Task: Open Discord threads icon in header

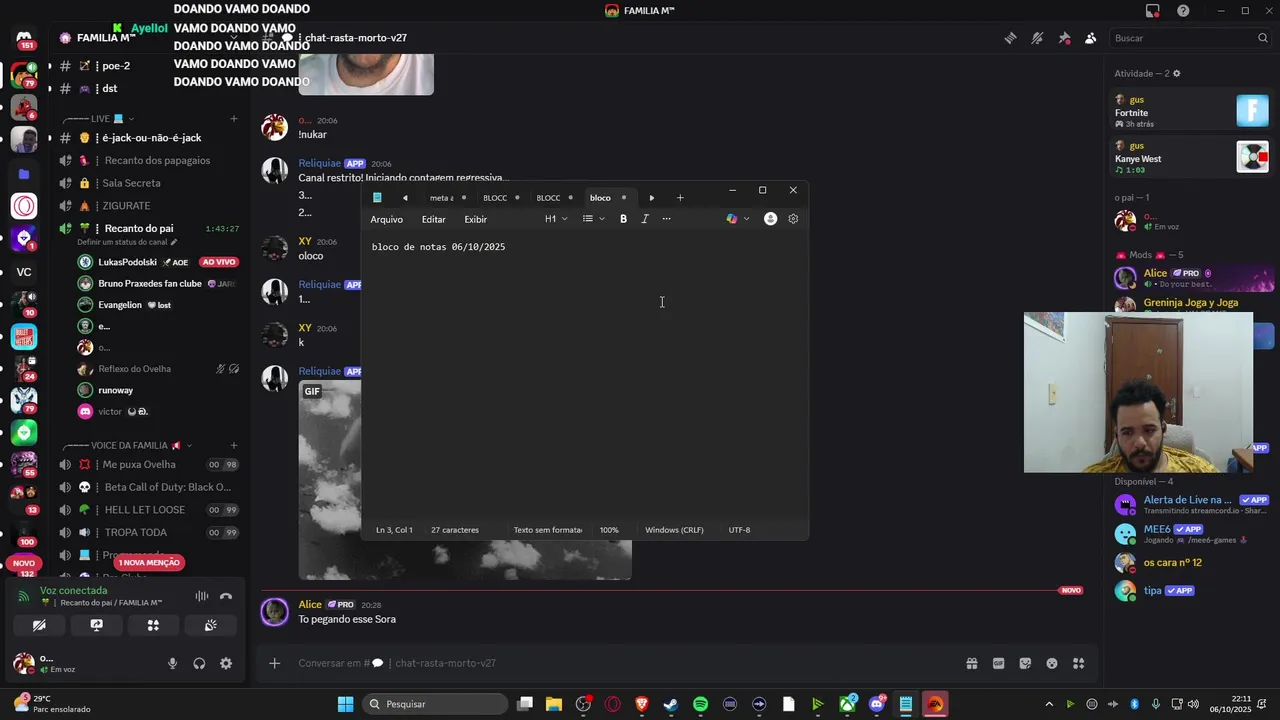Action: click(x=1010, y=38)
